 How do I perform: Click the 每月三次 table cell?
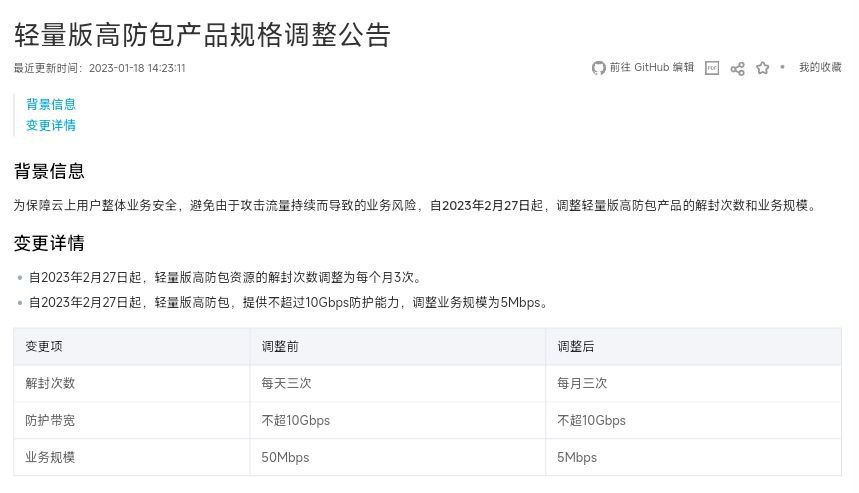[x=582, y=383]
